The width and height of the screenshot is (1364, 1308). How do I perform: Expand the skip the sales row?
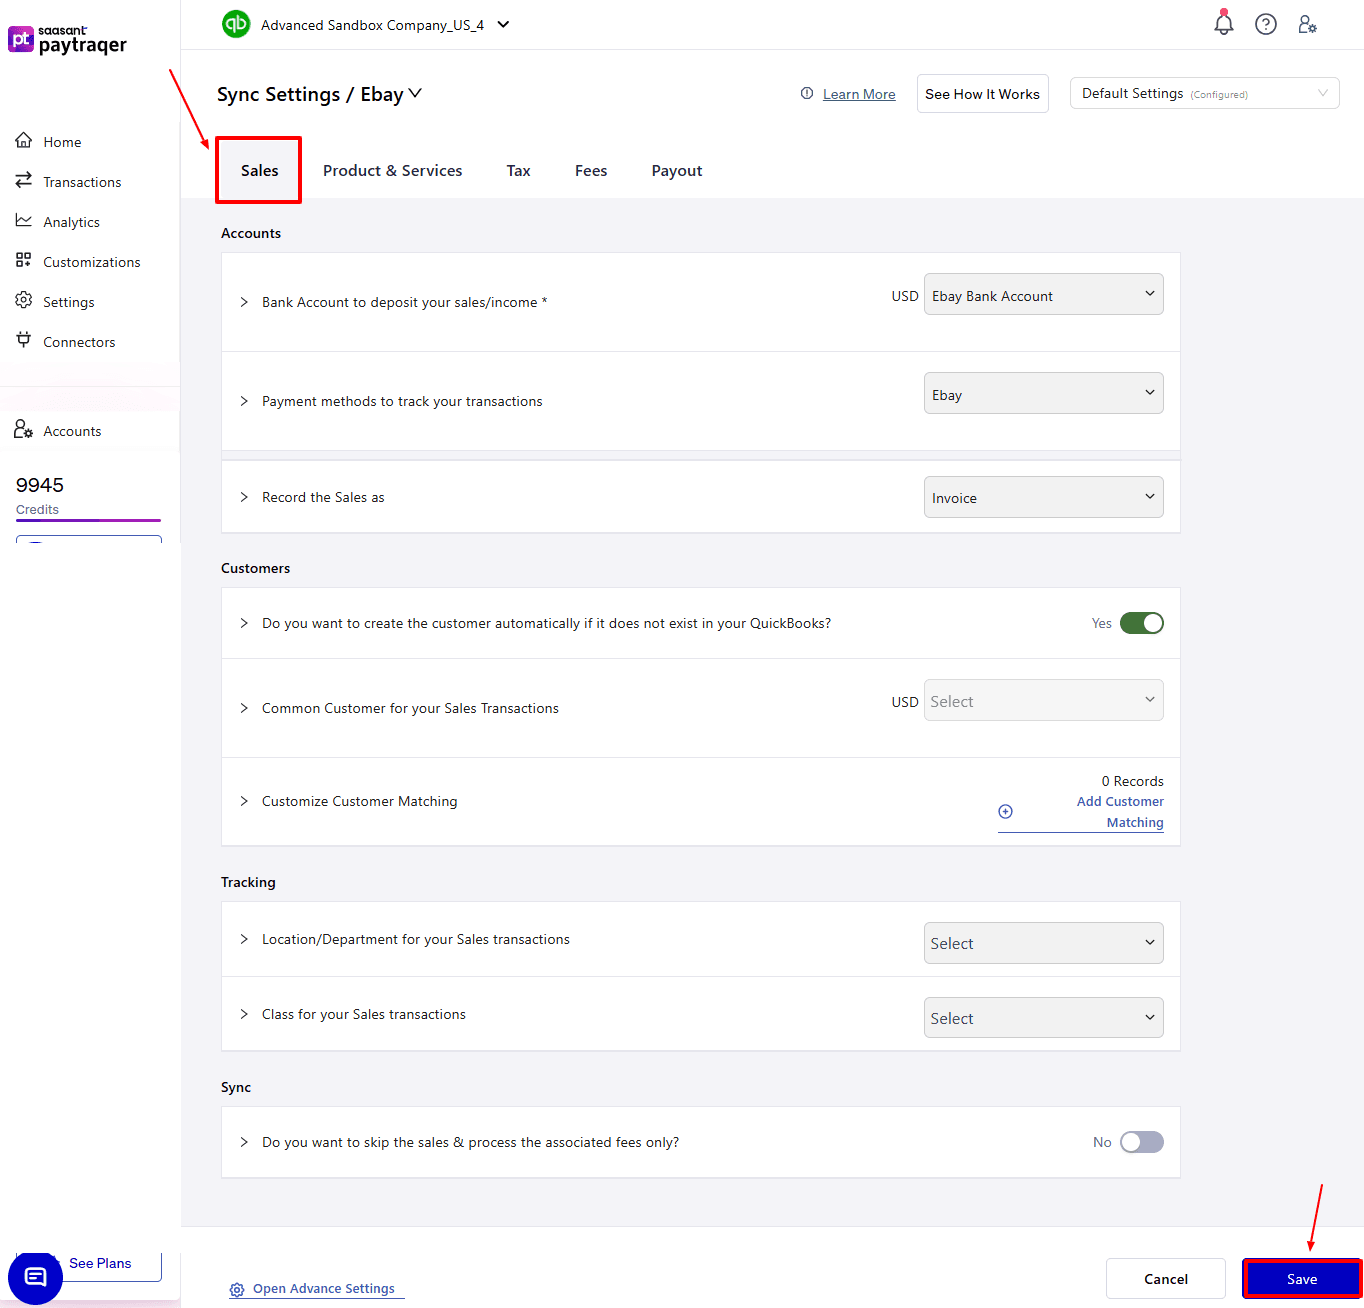coord(244,1142)
